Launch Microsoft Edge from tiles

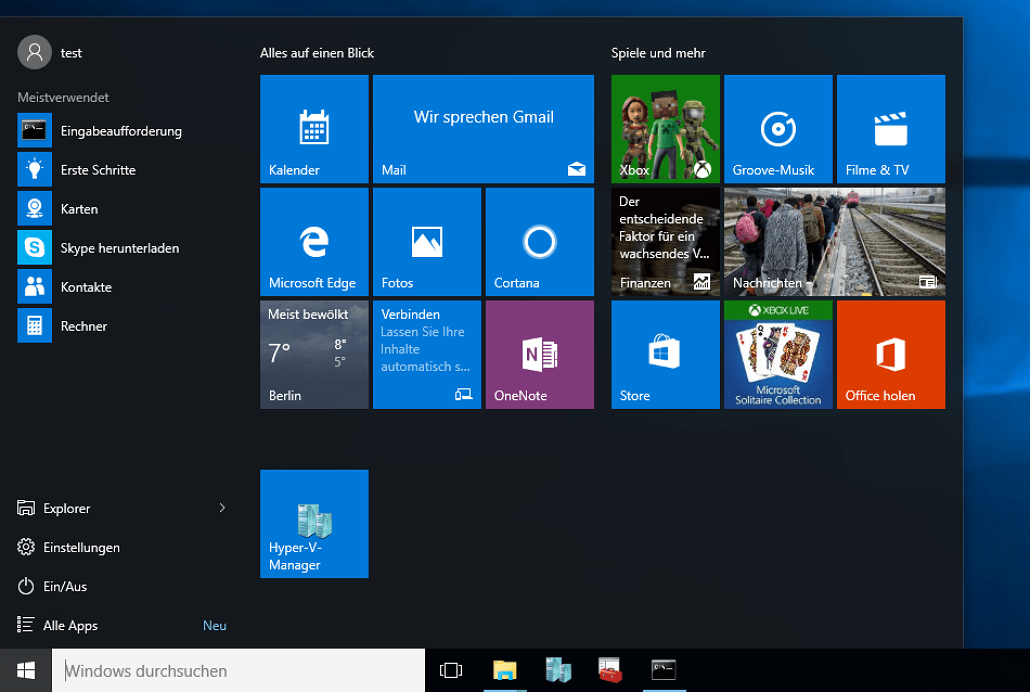(x=314, y=242)
